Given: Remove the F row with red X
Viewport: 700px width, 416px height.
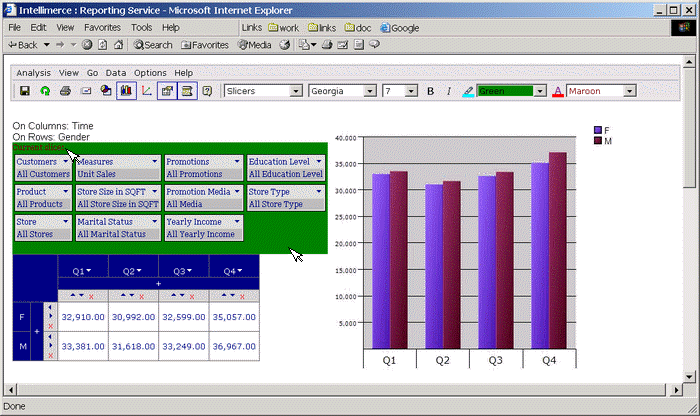Looking at the screenshot, I should pyautogui.click(x=50, y=326).
